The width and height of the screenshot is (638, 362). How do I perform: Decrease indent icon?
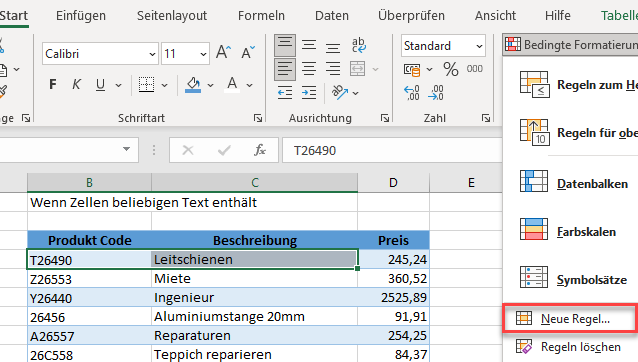pyautogui.click(x=285, y=93)
